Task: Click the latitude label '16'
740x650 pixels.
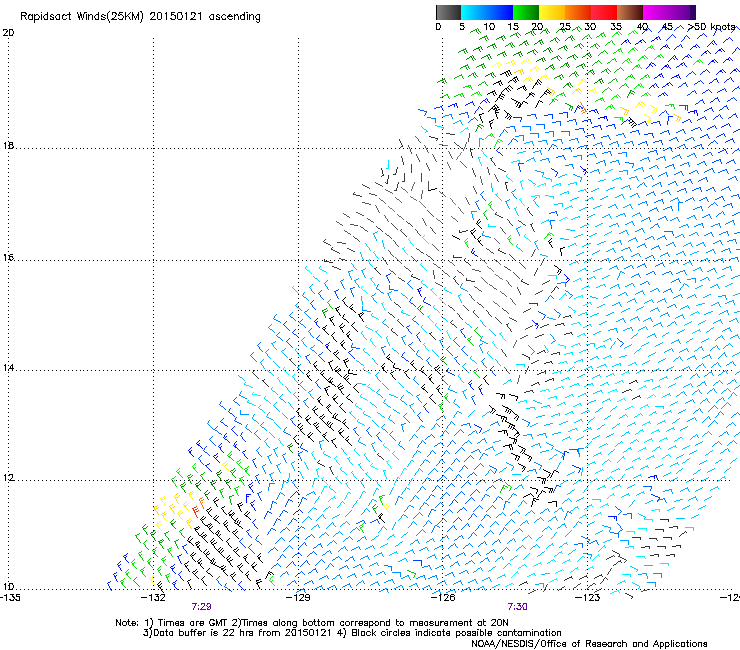Action: point(8,257)
